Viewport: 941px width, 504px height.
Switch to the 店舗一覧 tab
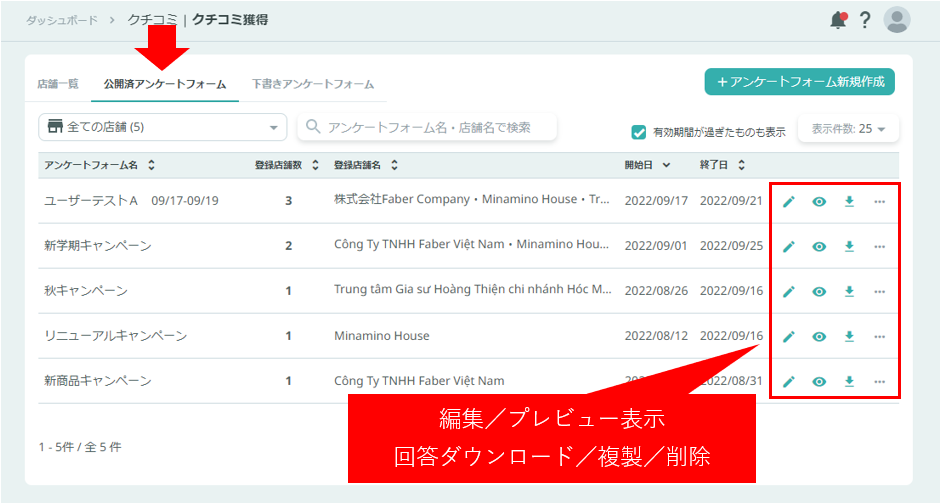pos(58,85)
